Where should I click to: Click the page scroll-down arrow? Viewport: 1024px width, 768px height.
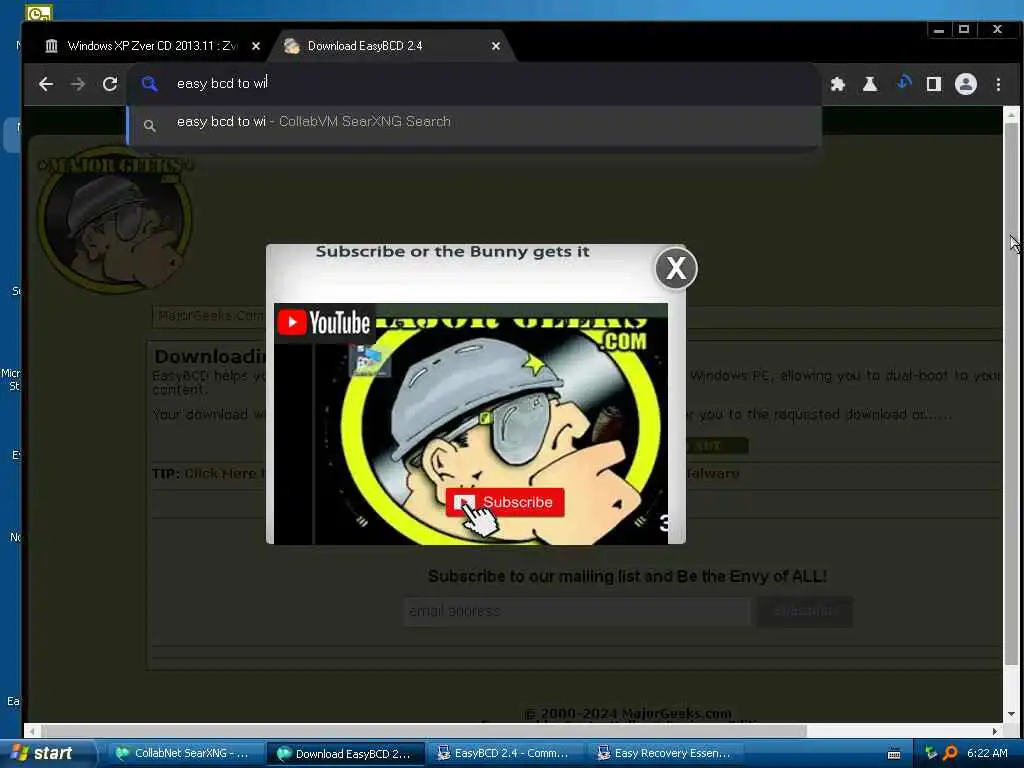pos(1011,714)
